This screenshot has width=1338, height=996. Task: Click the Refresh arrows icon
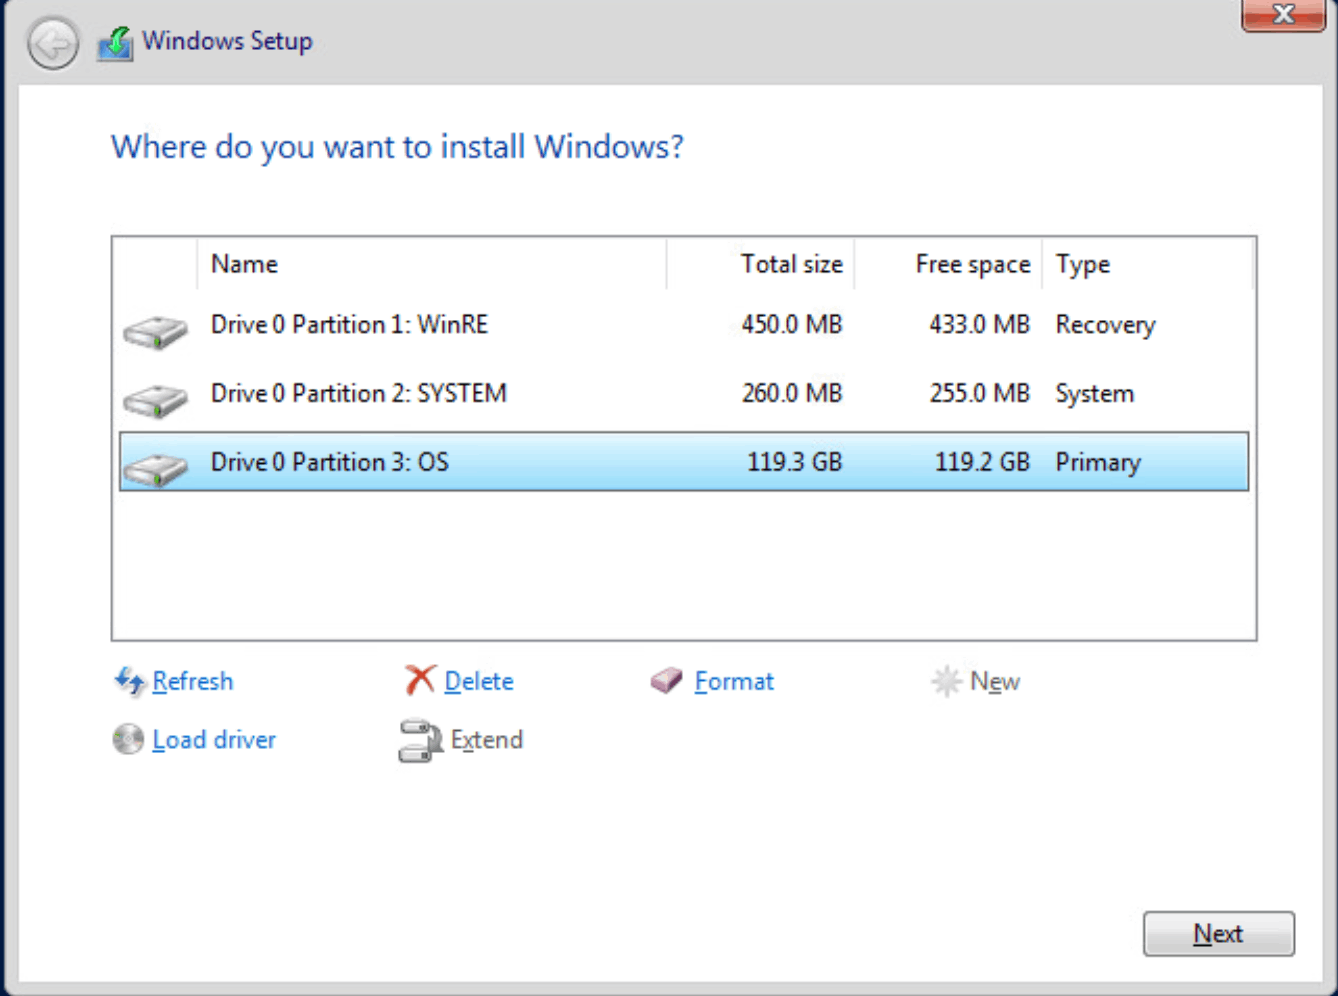129,682
